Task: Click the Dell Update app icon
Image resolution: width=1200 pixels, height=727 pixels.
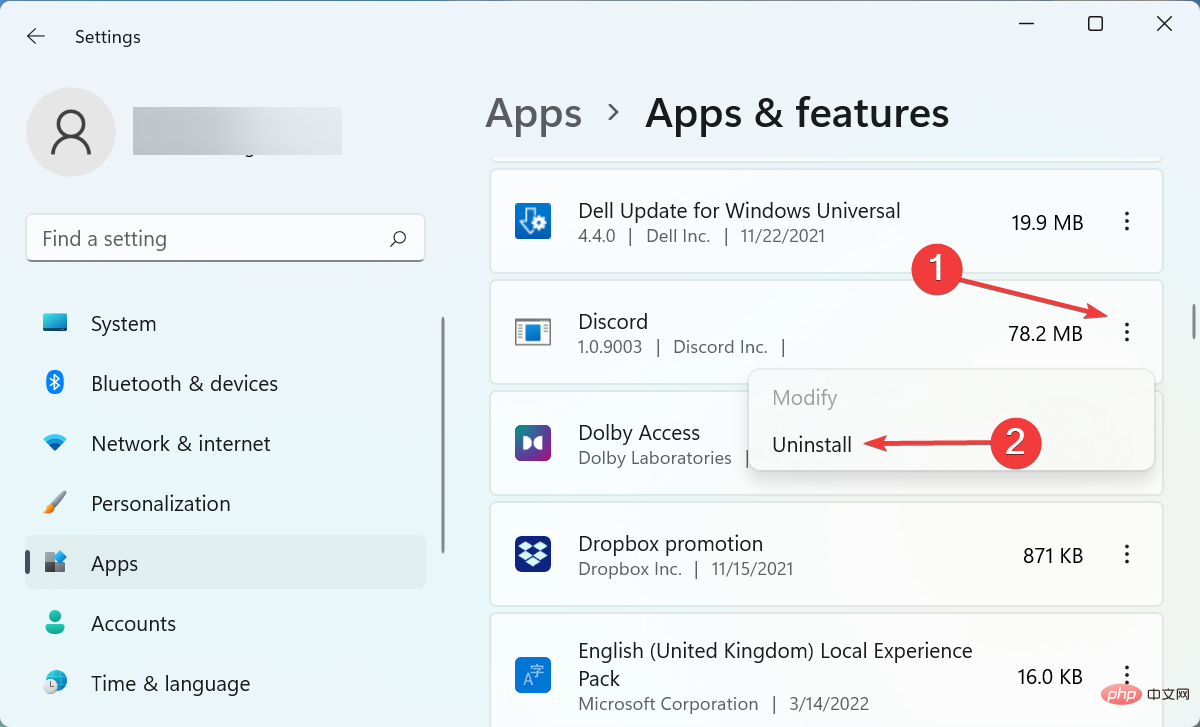Action: coord(533,221)
